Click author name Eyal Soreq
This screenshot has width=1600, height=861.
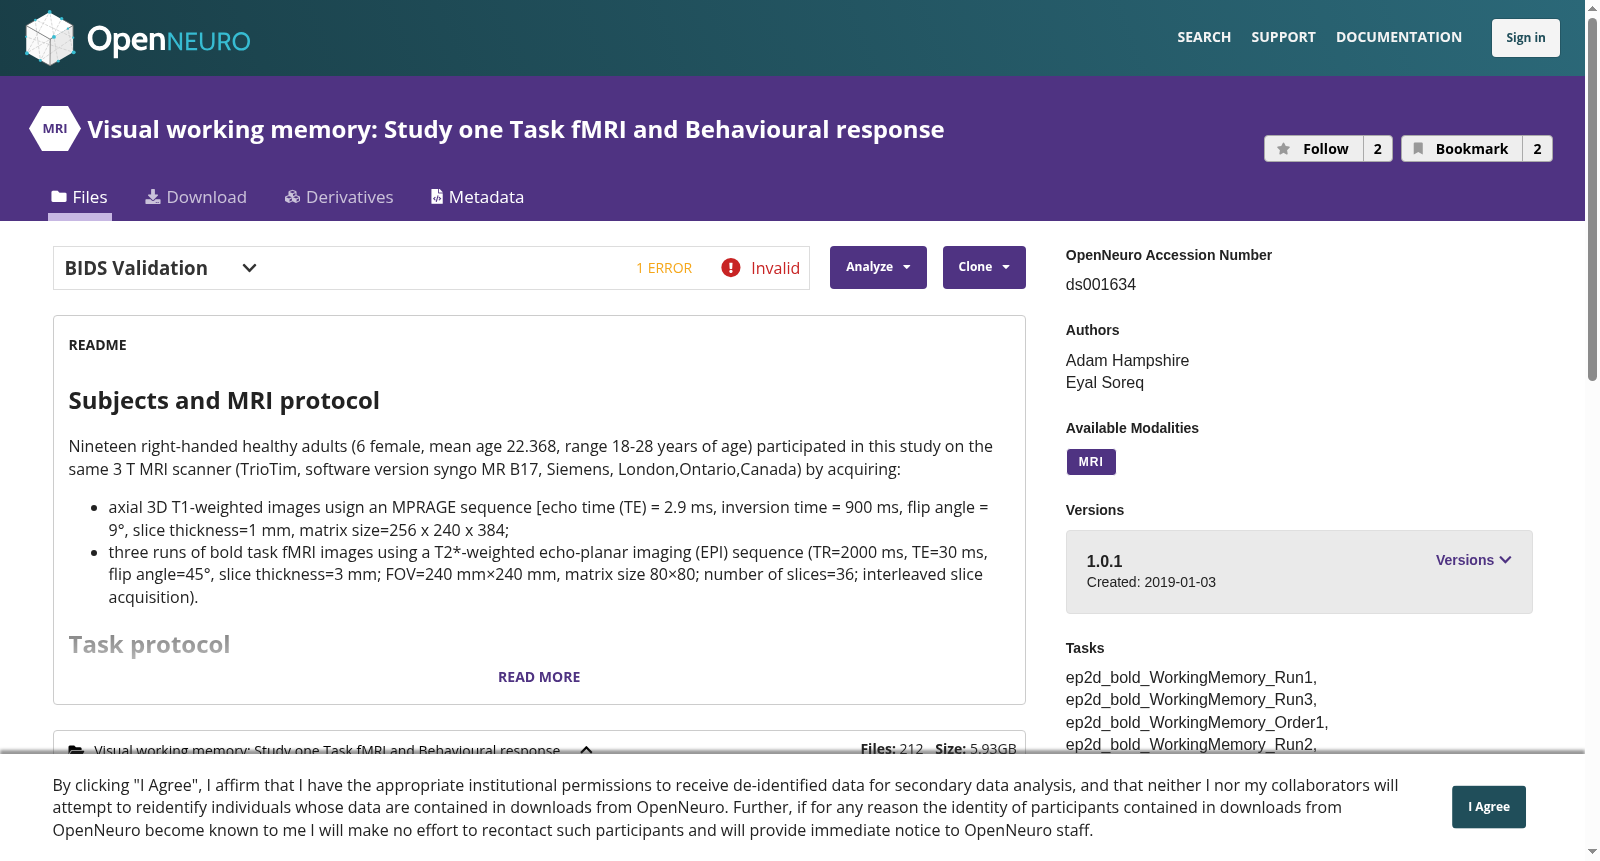1105,382
